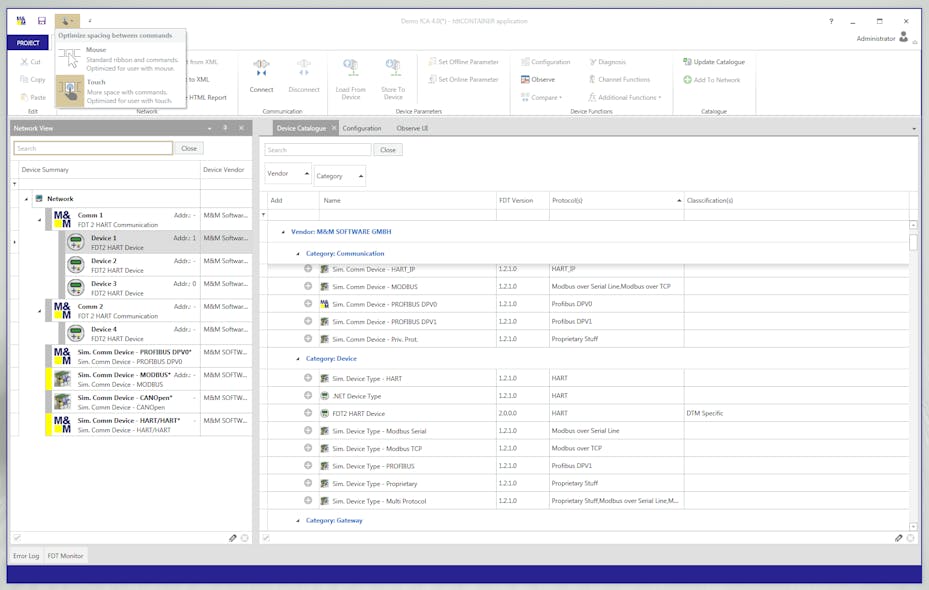
Task: Click the Device Catalogue search field
Action: [318, 150]
